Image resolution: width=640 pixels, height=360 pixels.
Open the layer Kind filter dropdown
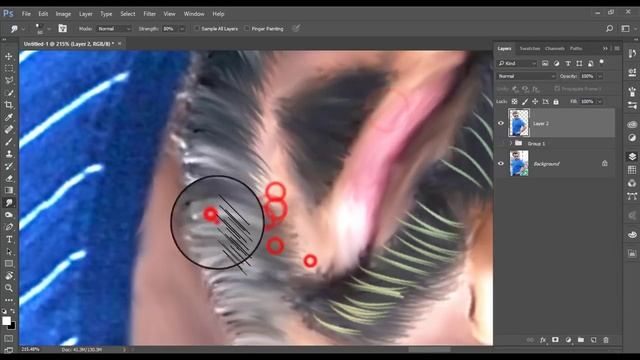click(x=517, y=63)
